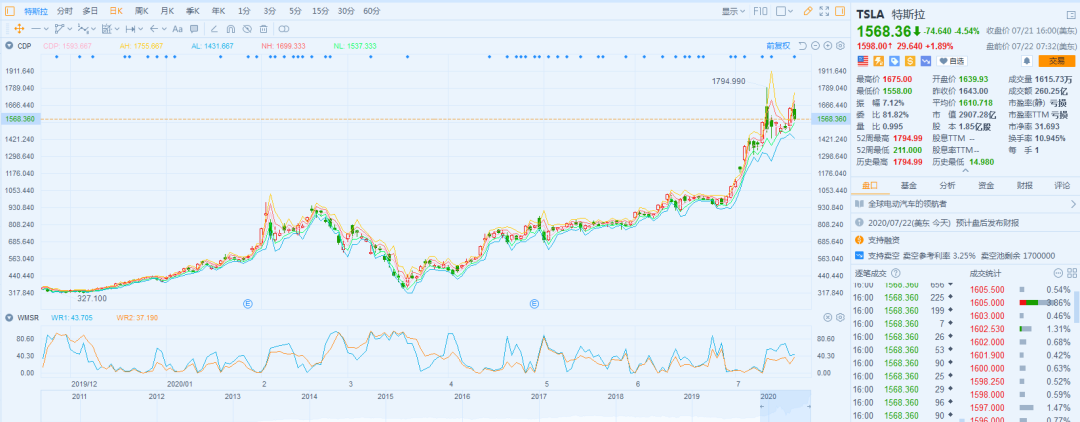
Task: Open the 逐笔成交 help question icon
Action: pyautogui.click(x=895, y=273)
